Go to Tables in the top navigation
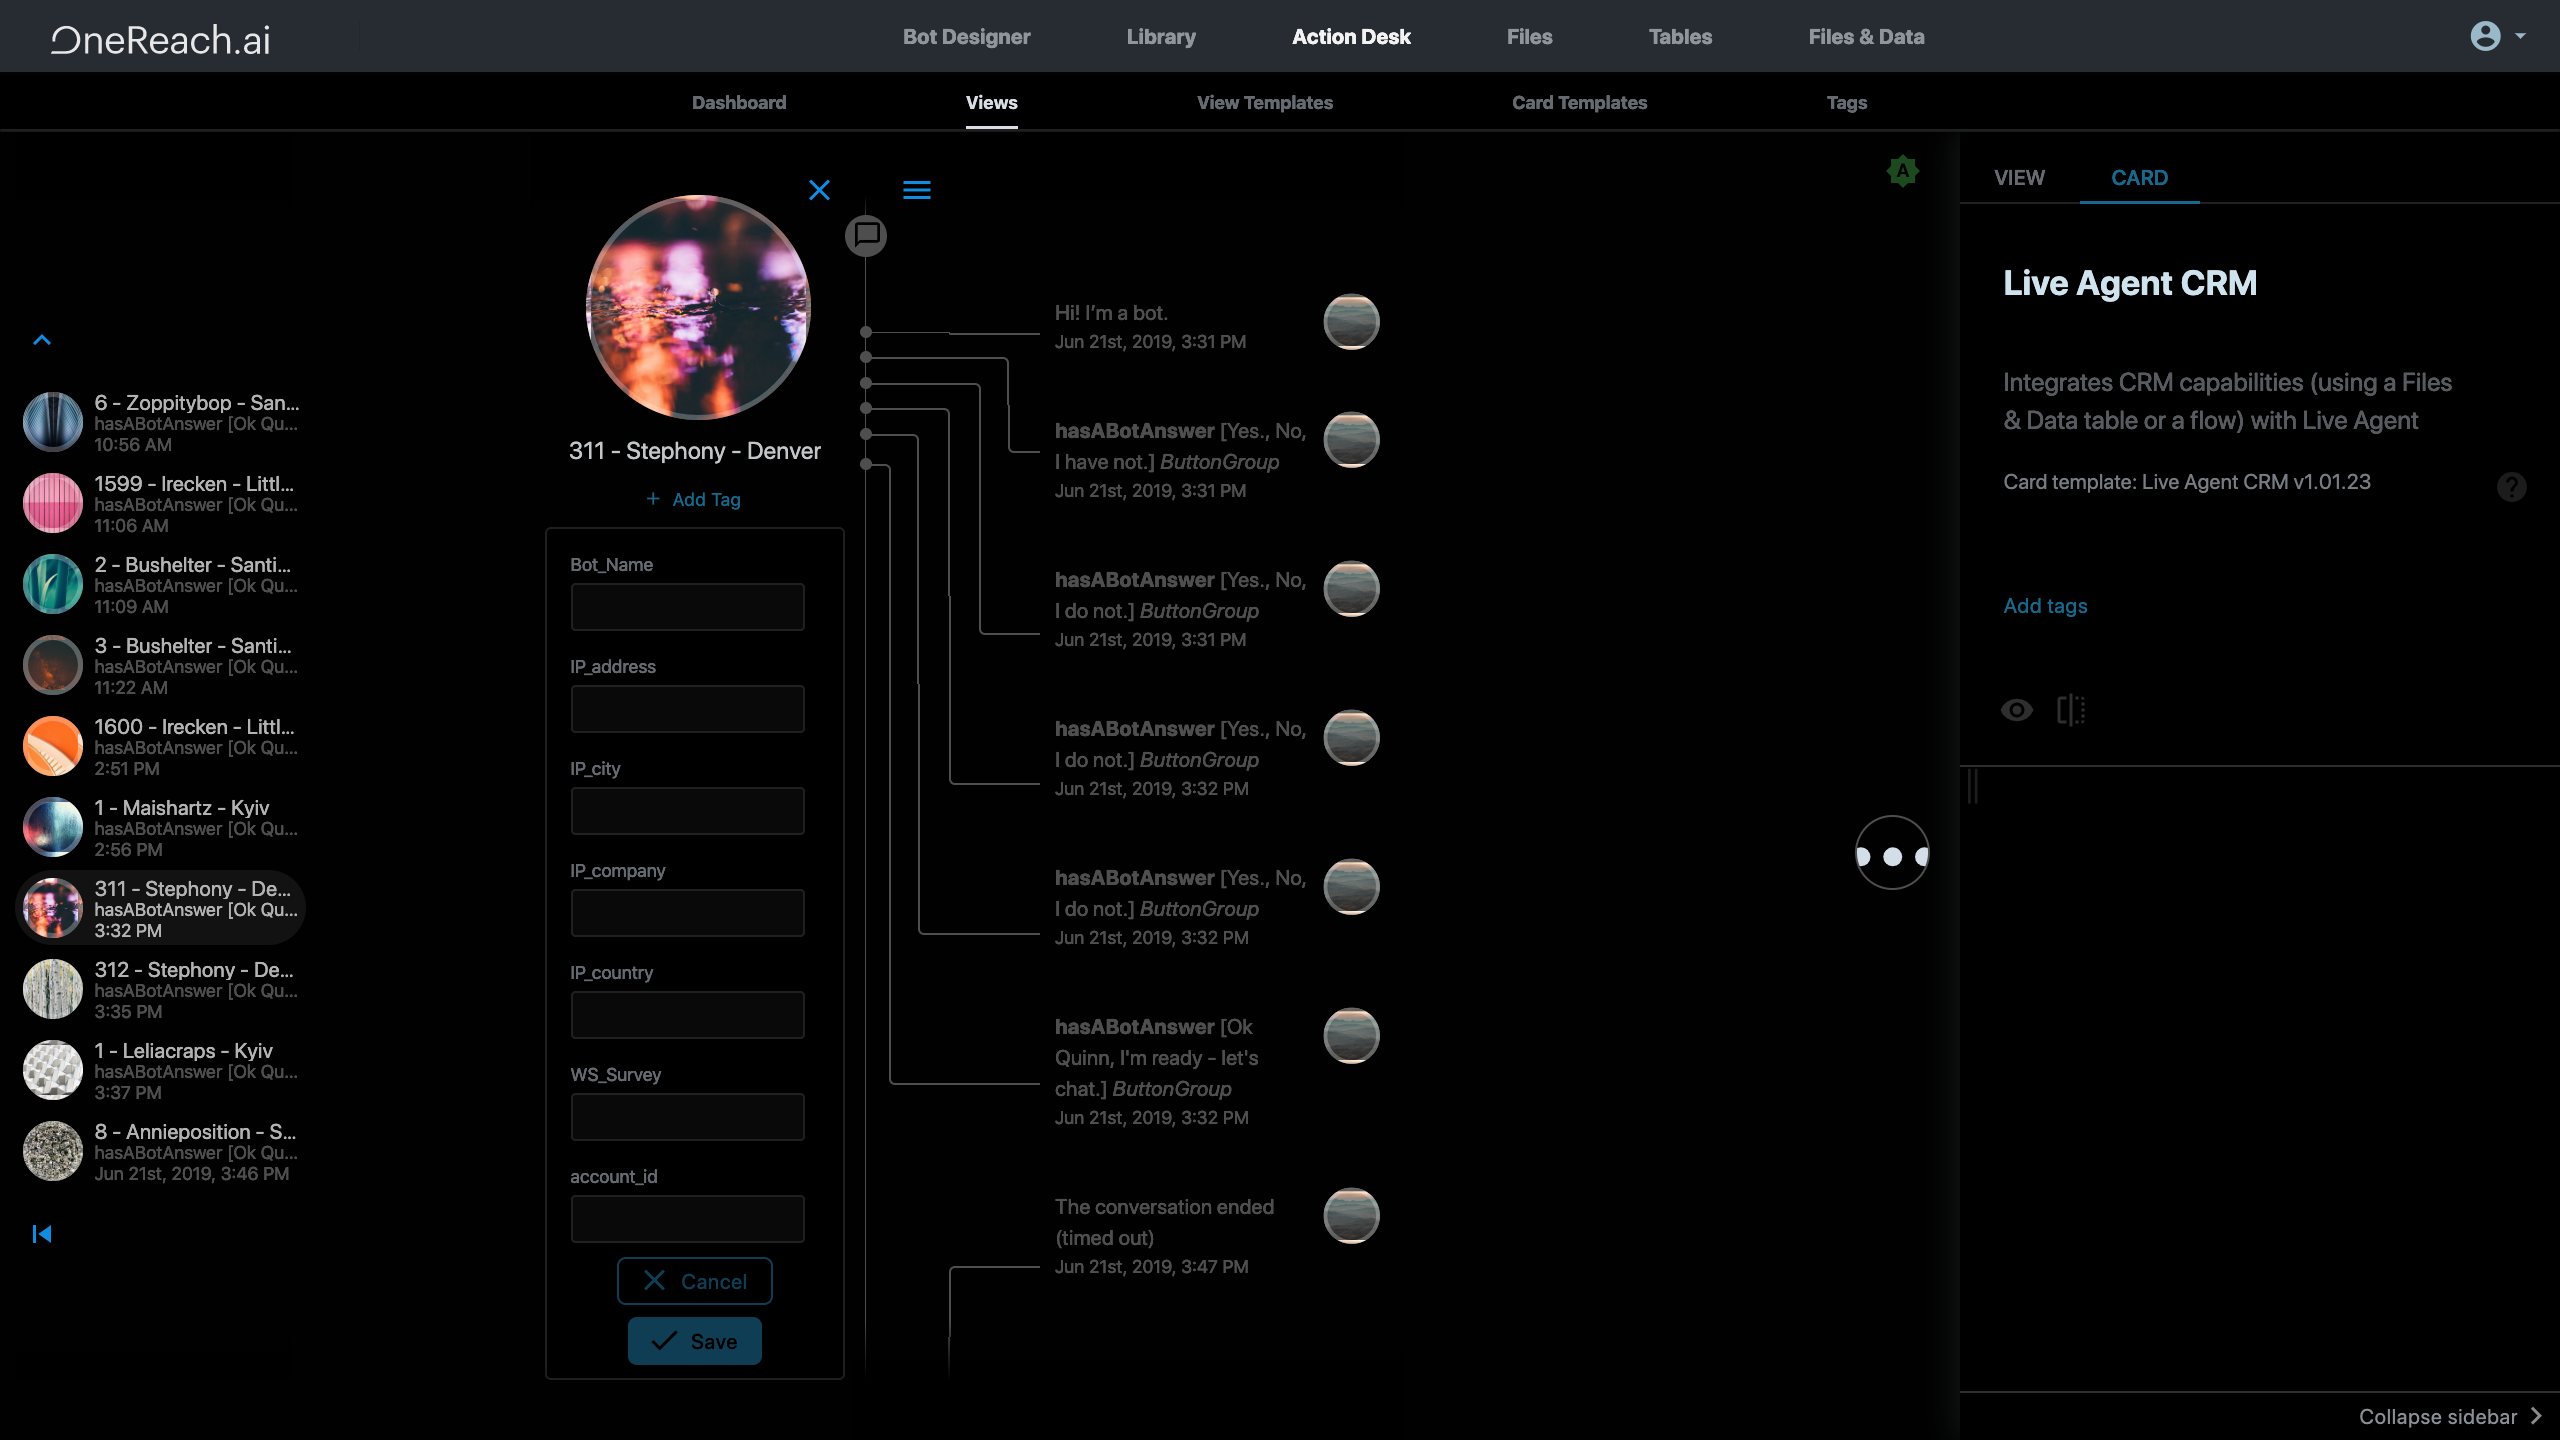 (1680, 37)
